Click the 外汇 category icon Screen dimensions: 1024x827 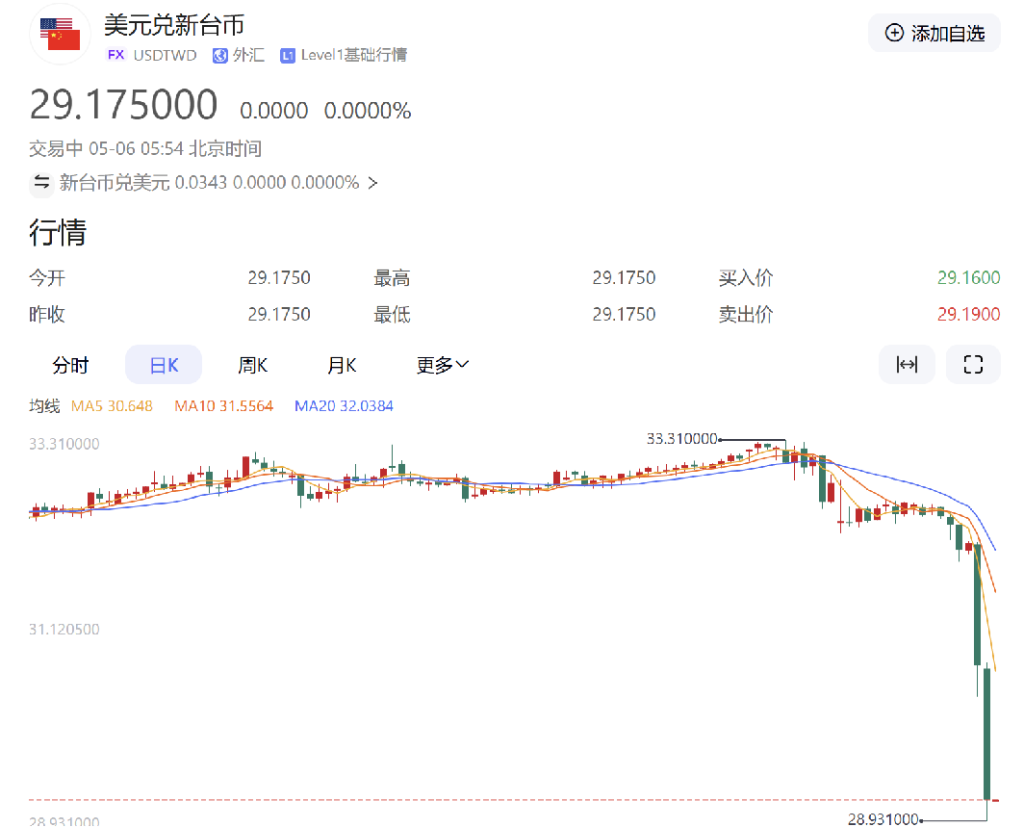220,55
